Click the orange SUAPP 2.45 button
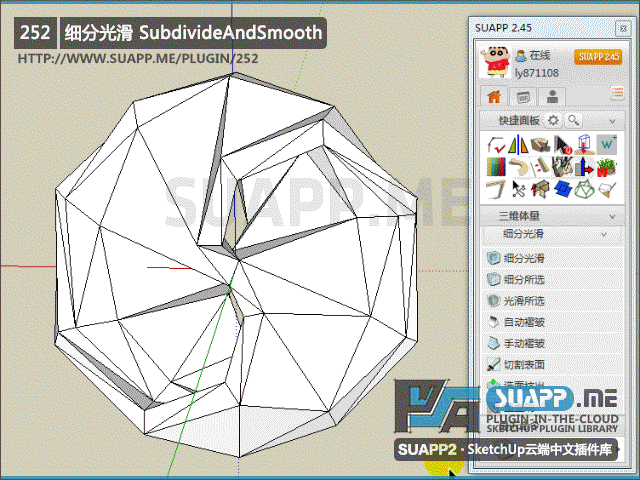The height and width of the screenshot is (480, 640). click(598, 57)
